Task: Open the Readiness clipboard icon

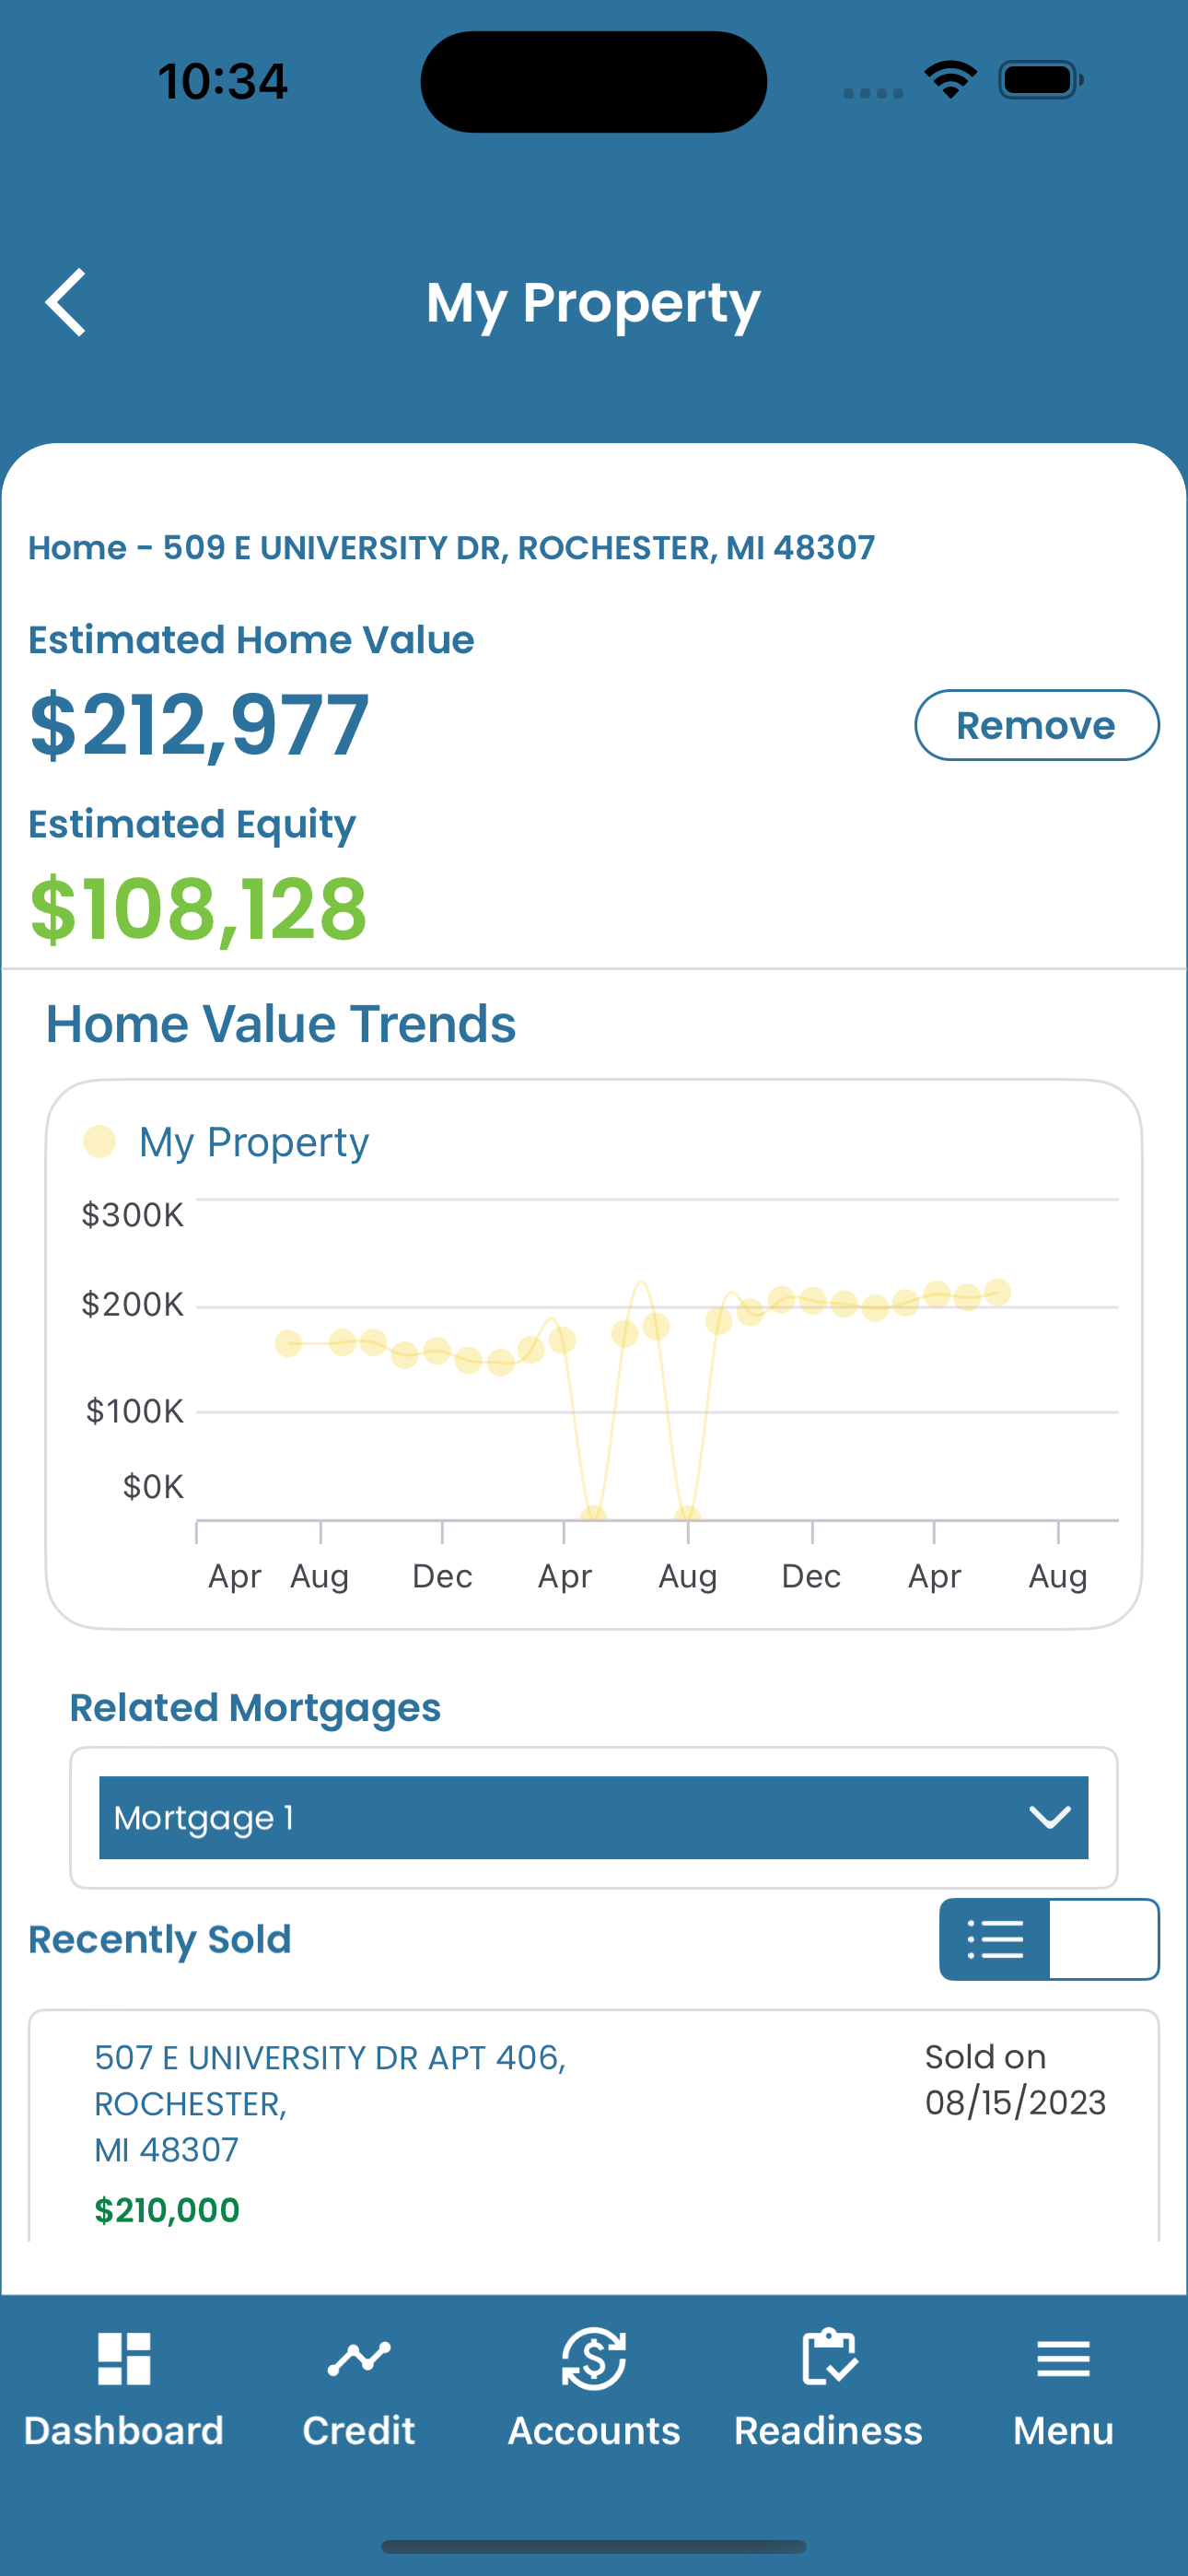Action: 829,2358
